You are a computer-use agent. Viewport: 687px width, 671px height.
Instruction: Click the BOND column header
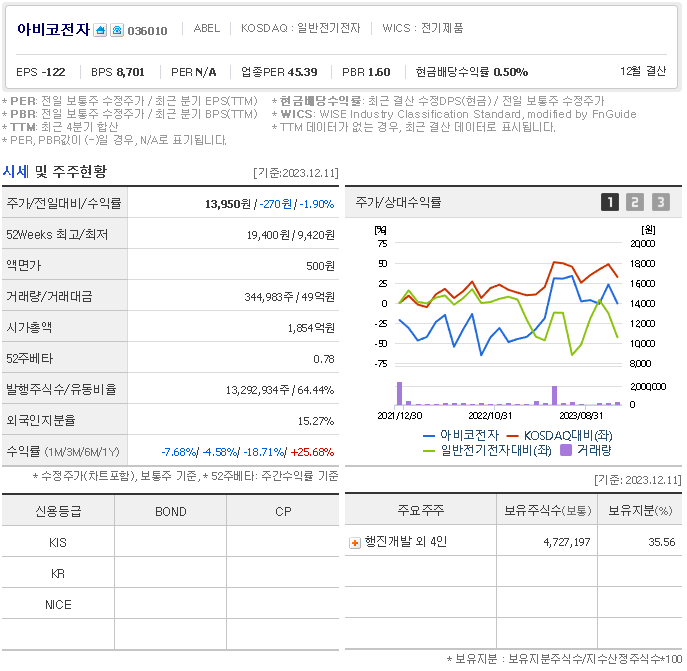[x=170, y=511]
